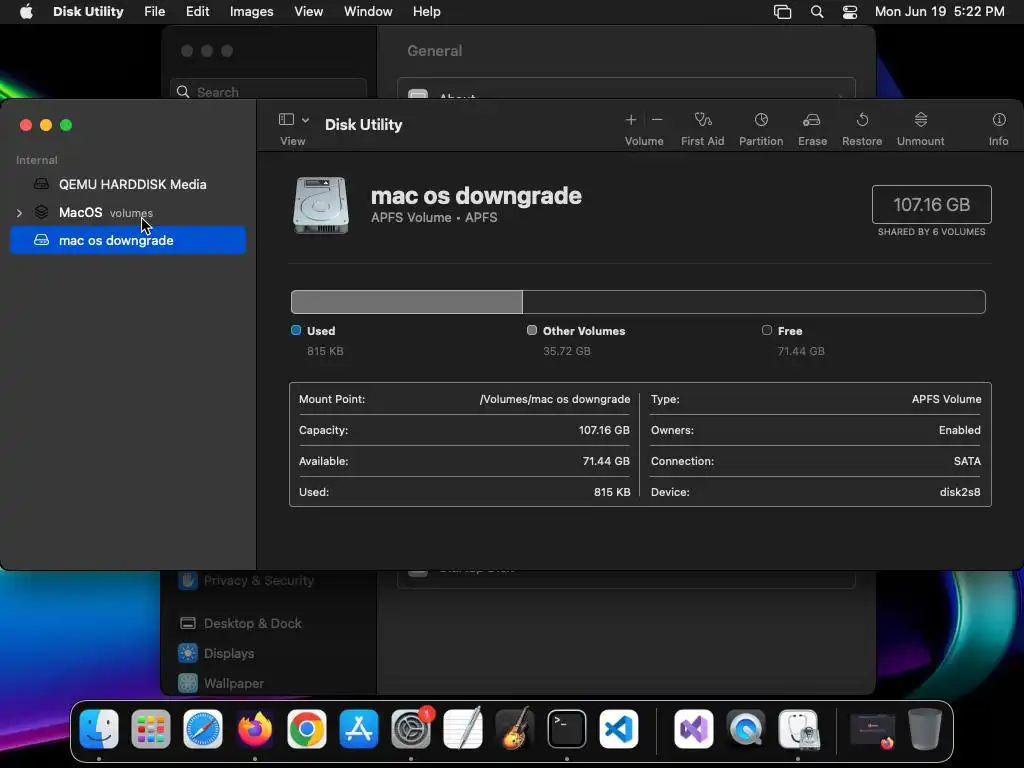Click the mount point /Volumes/mac os downgrade
The width and height of the screenshot is (1024, 768).
(554, 399)
